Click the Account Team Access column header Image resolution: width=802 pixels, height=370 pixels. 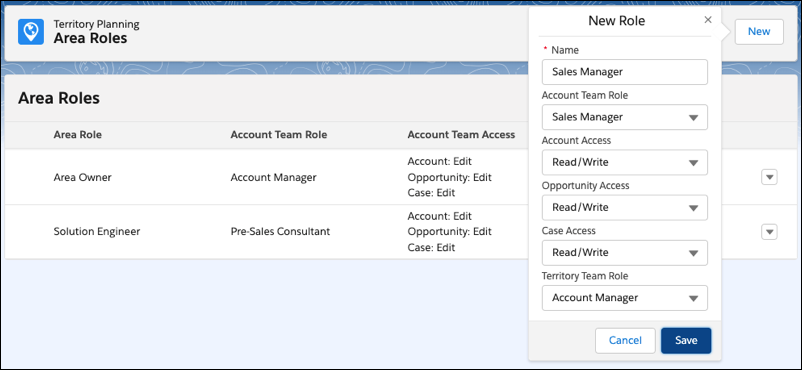(461, 135)
